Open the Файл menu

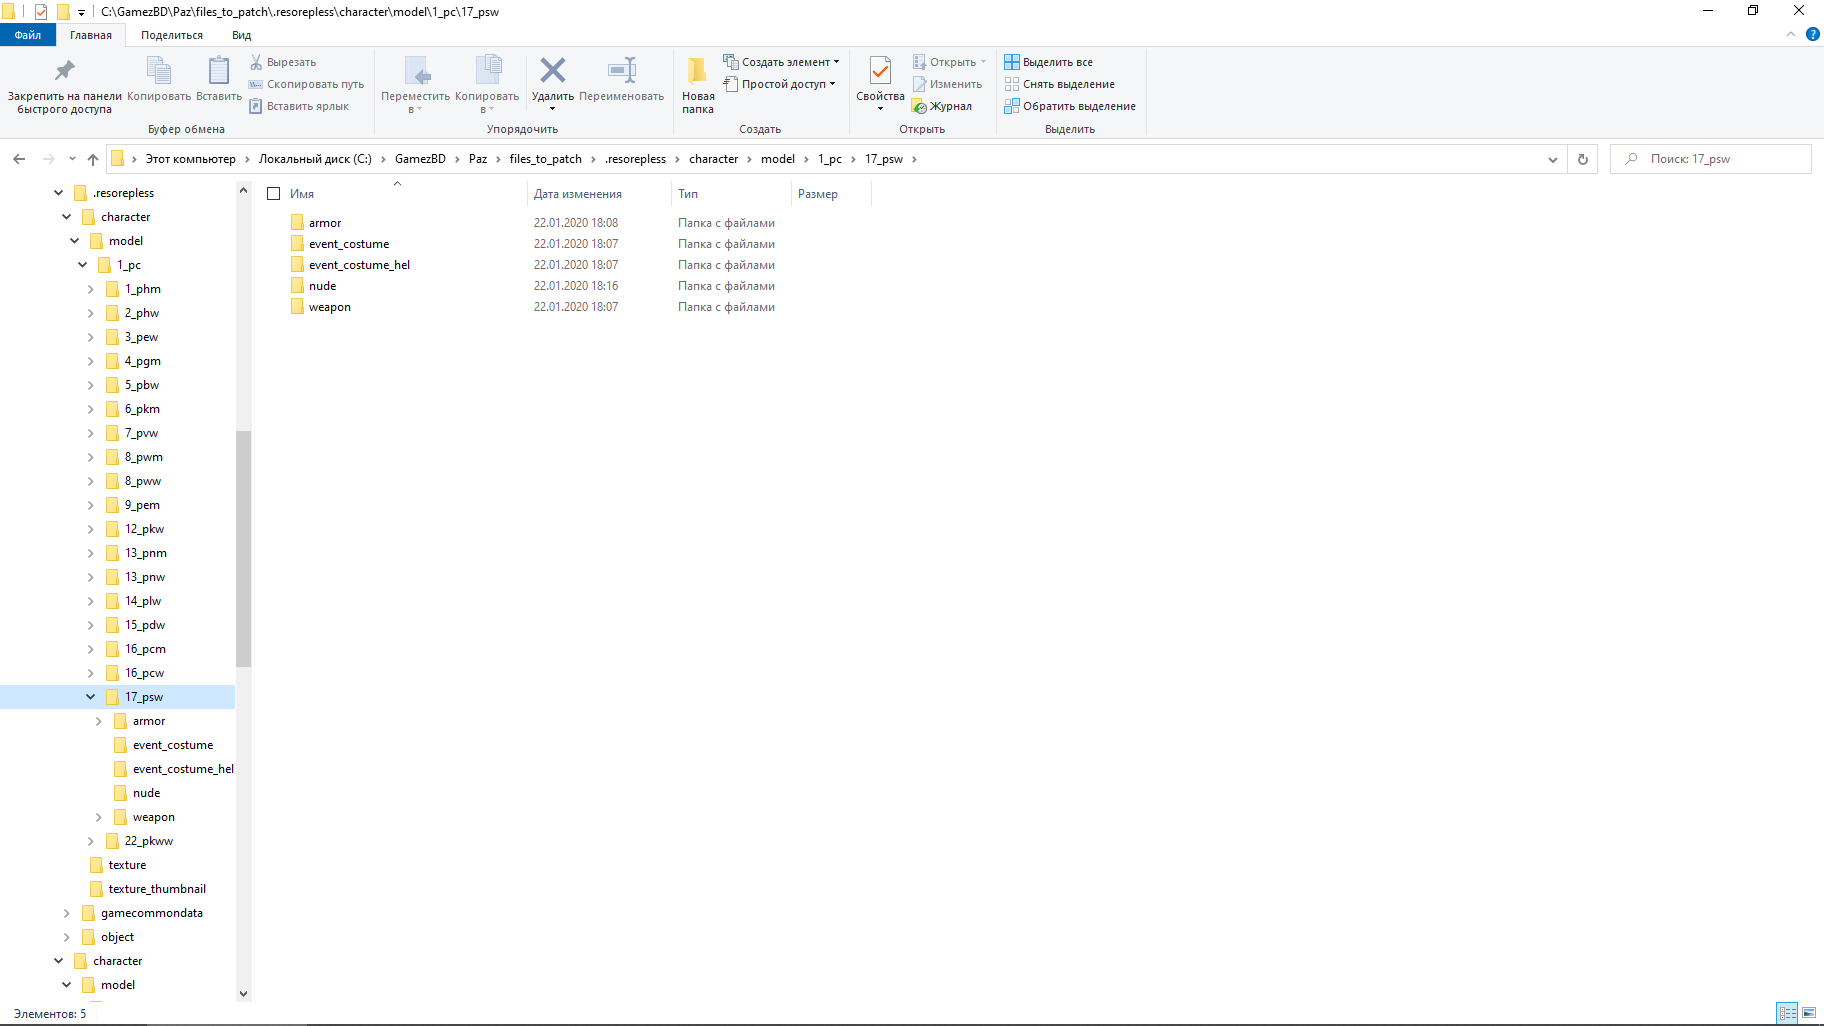(x=28, y=35)
